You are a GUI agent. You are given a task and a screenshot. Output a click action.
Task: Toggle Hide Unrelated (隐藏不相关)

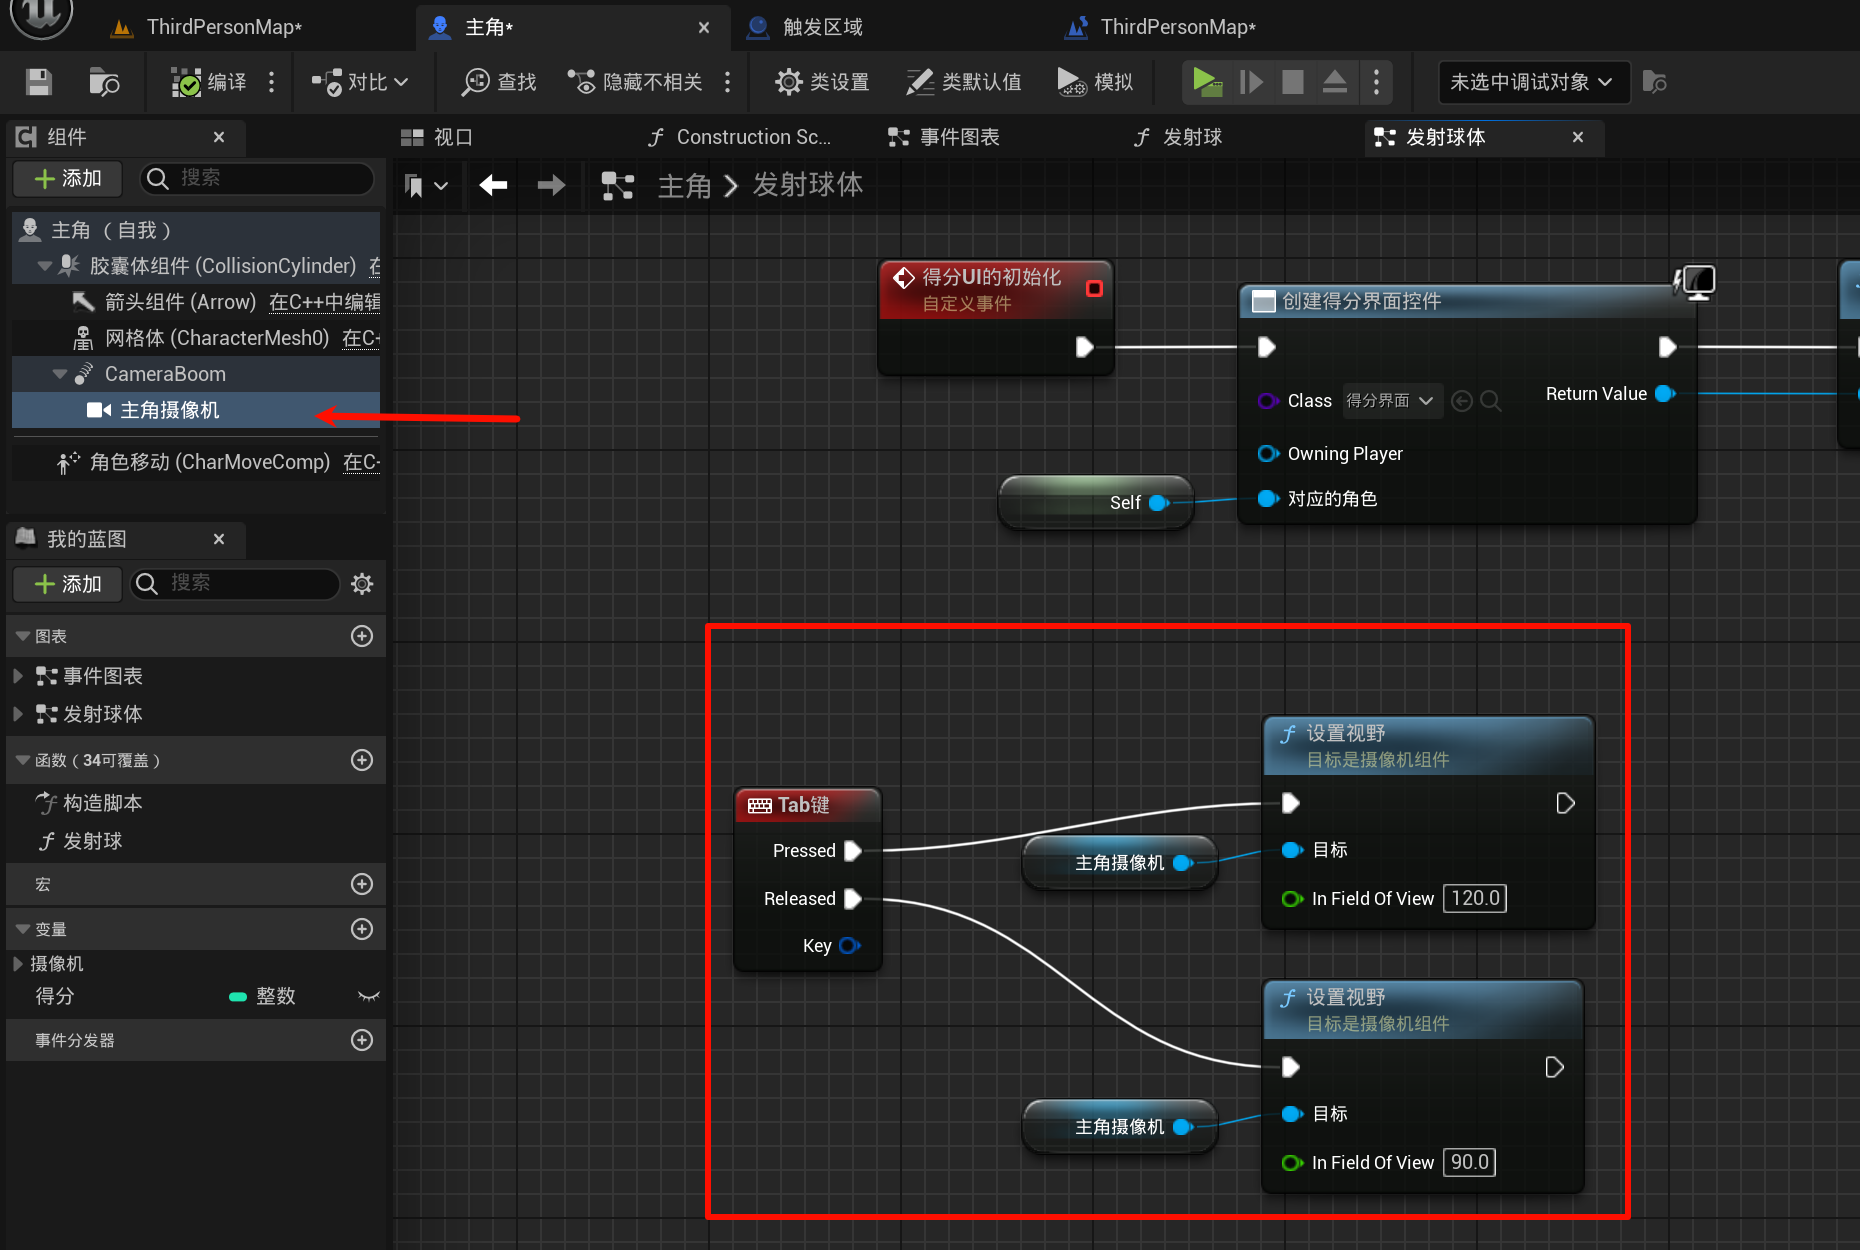[x=636, y=82]
